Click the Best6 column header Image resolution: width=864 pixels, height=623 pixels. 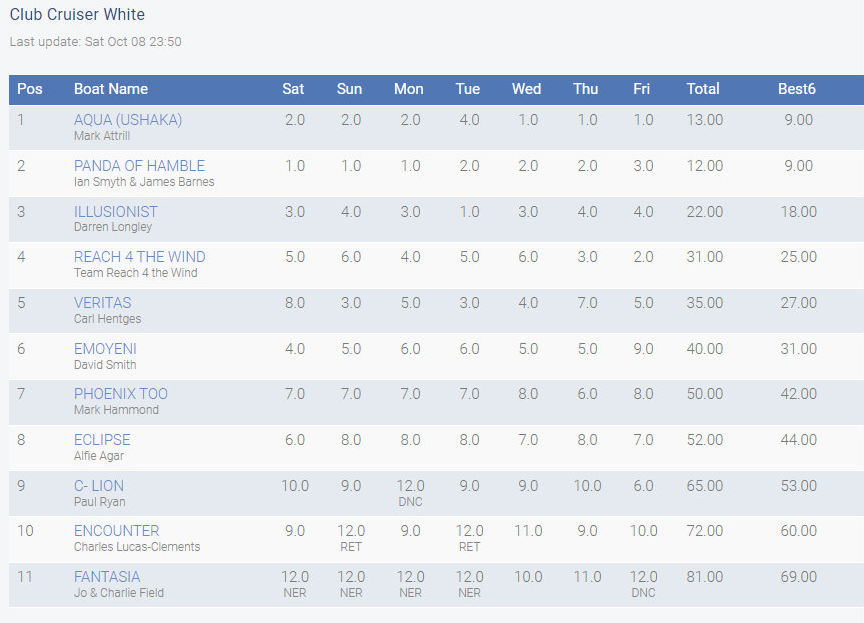(797, 89)
